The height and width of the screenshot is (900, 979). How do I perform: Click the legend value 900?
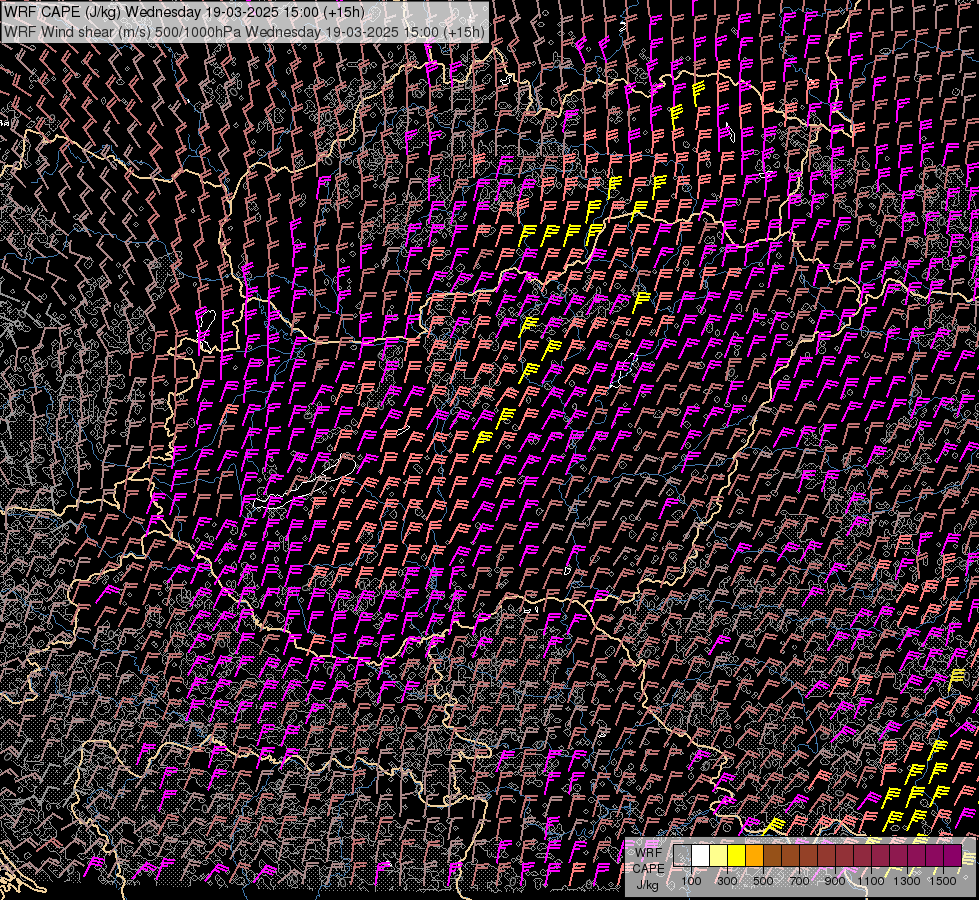[x=835, y=881]
